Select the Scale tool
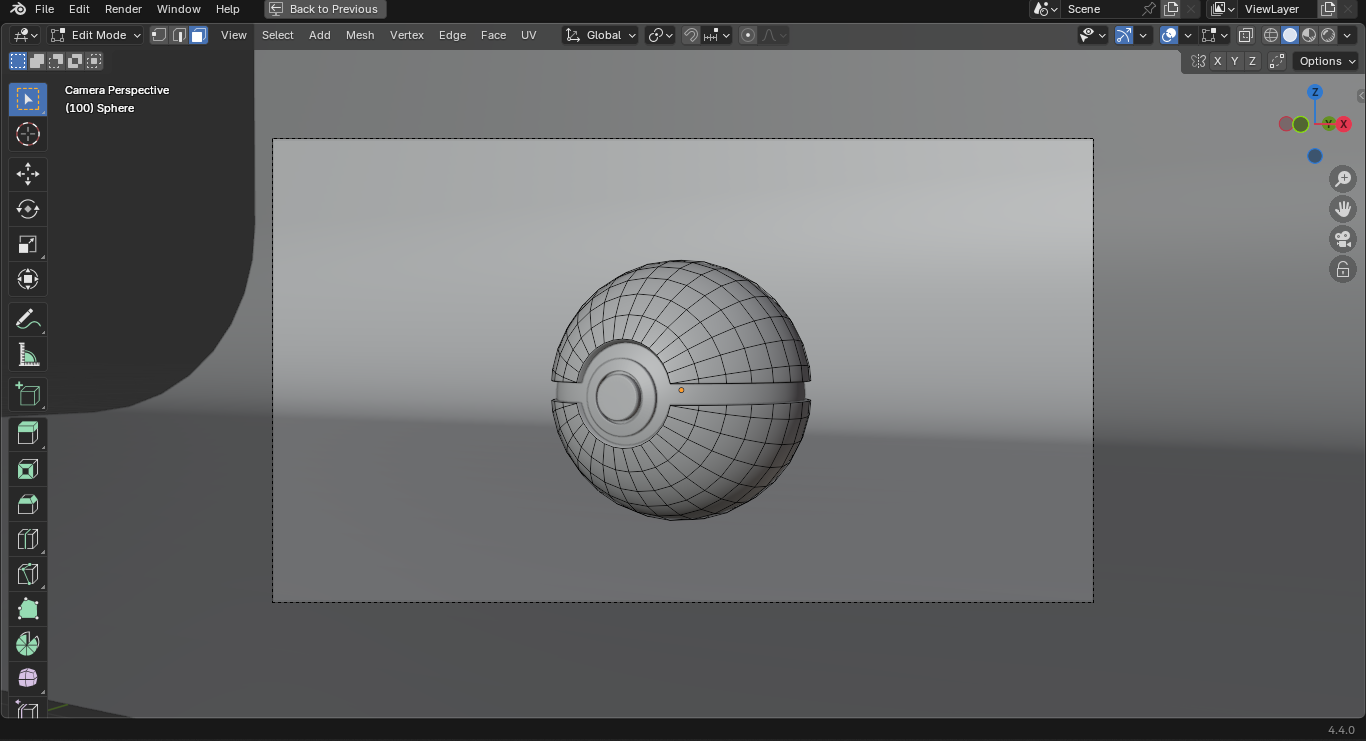 (x=28, y=244)
